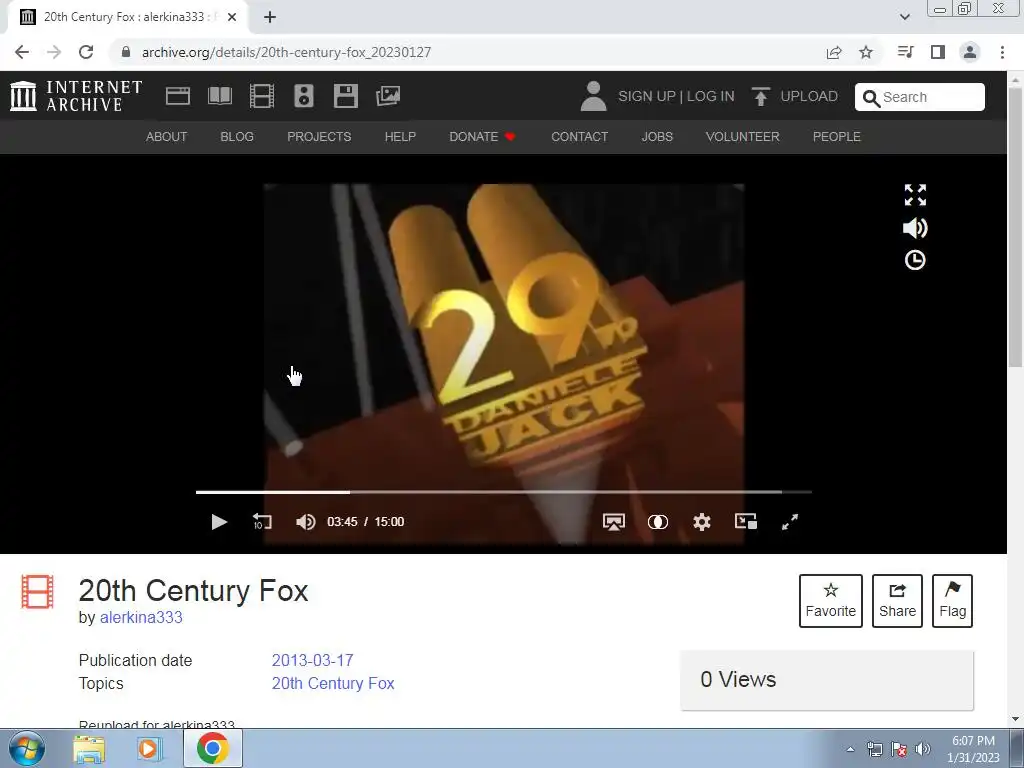Open the PROJECTS menu item
Viewport: 1024px width, 768px height.
(x=319, y=136)
